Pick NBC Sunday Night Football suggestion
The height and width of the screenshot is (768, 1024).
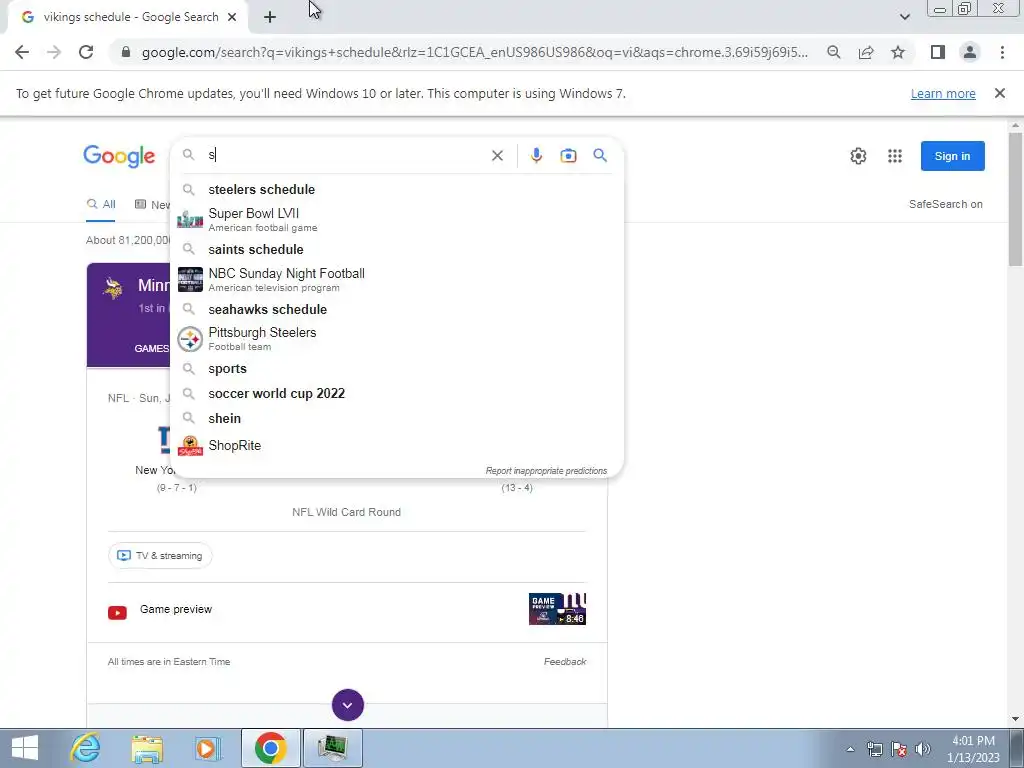pos(396,280)
